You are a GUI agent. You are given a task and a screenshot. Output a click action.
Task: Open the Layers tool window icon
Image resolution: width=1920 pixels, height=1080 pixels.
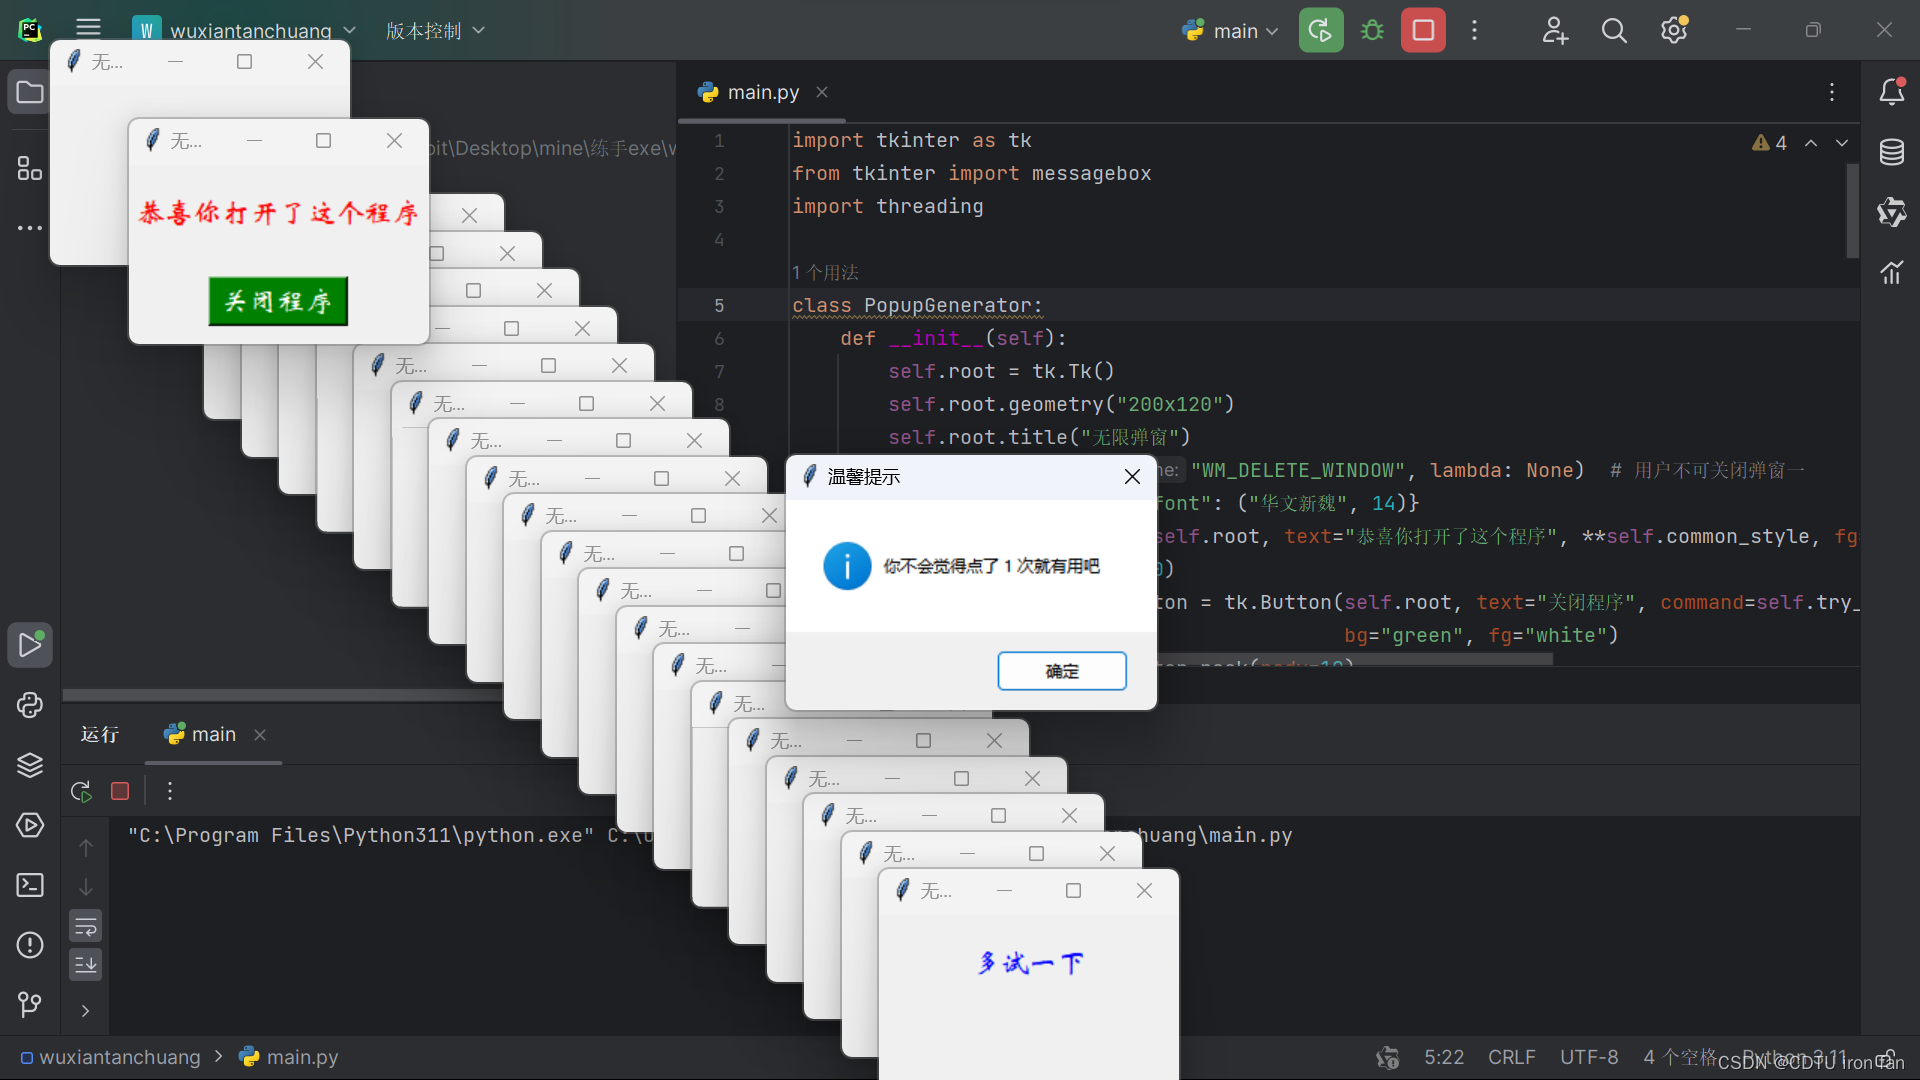30,765
